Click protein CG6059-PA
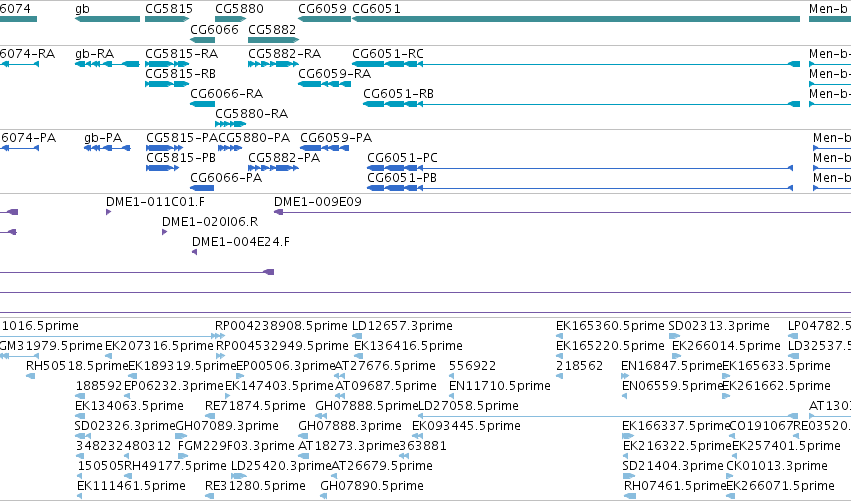 click(324, 148)
